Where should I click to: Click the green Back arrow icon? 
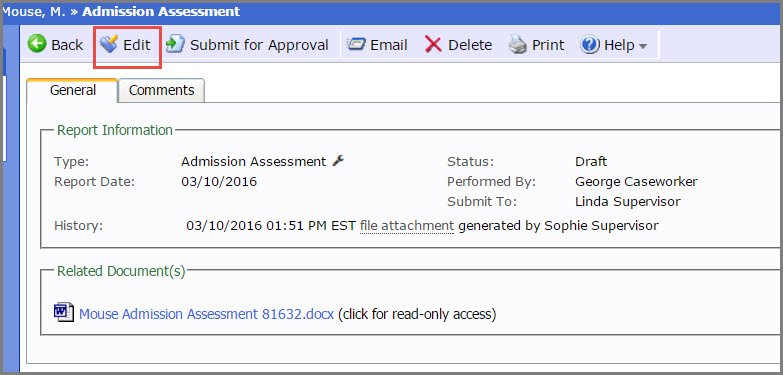tap(36, 44)
